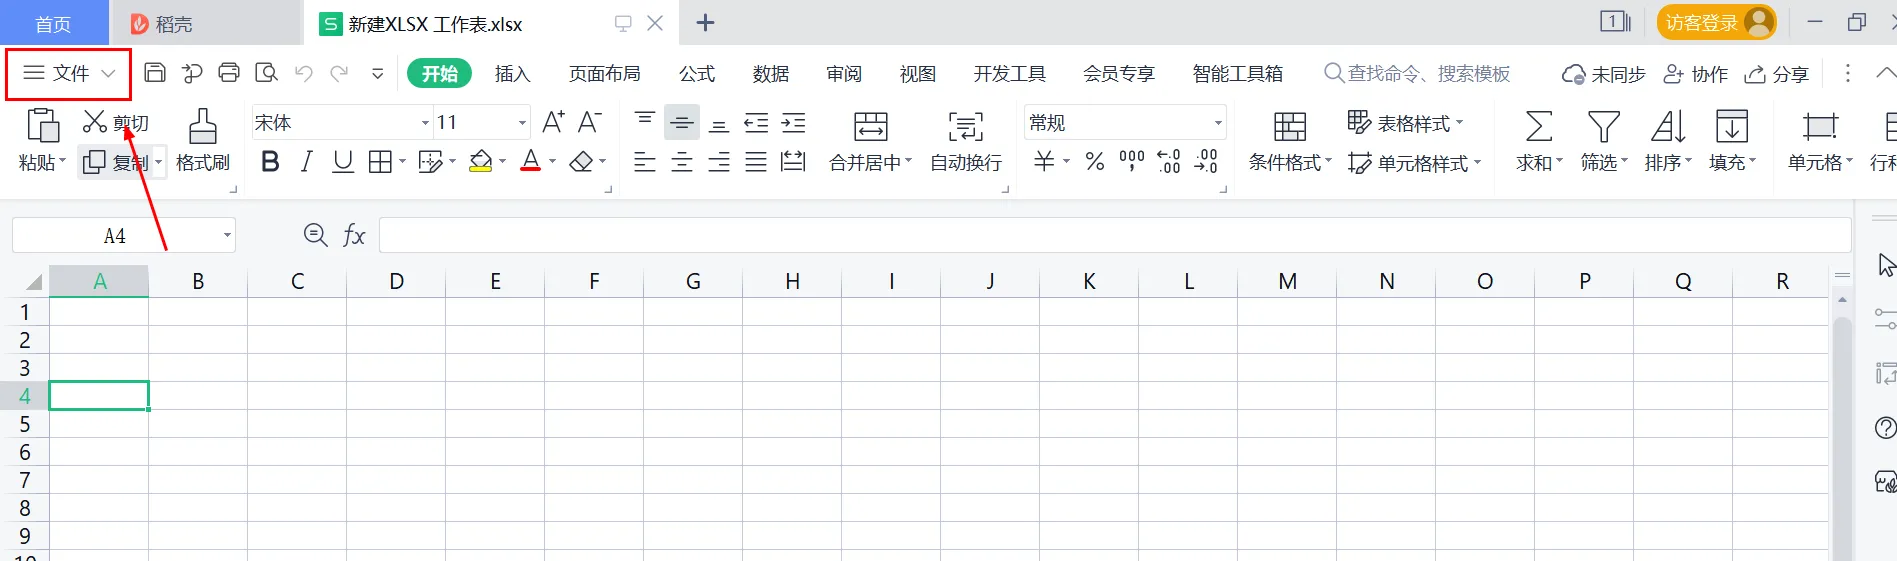The height and width of the screenshot is (561, 1897).
Task: Toggle Italic formatting
Action: click(307, 162)
